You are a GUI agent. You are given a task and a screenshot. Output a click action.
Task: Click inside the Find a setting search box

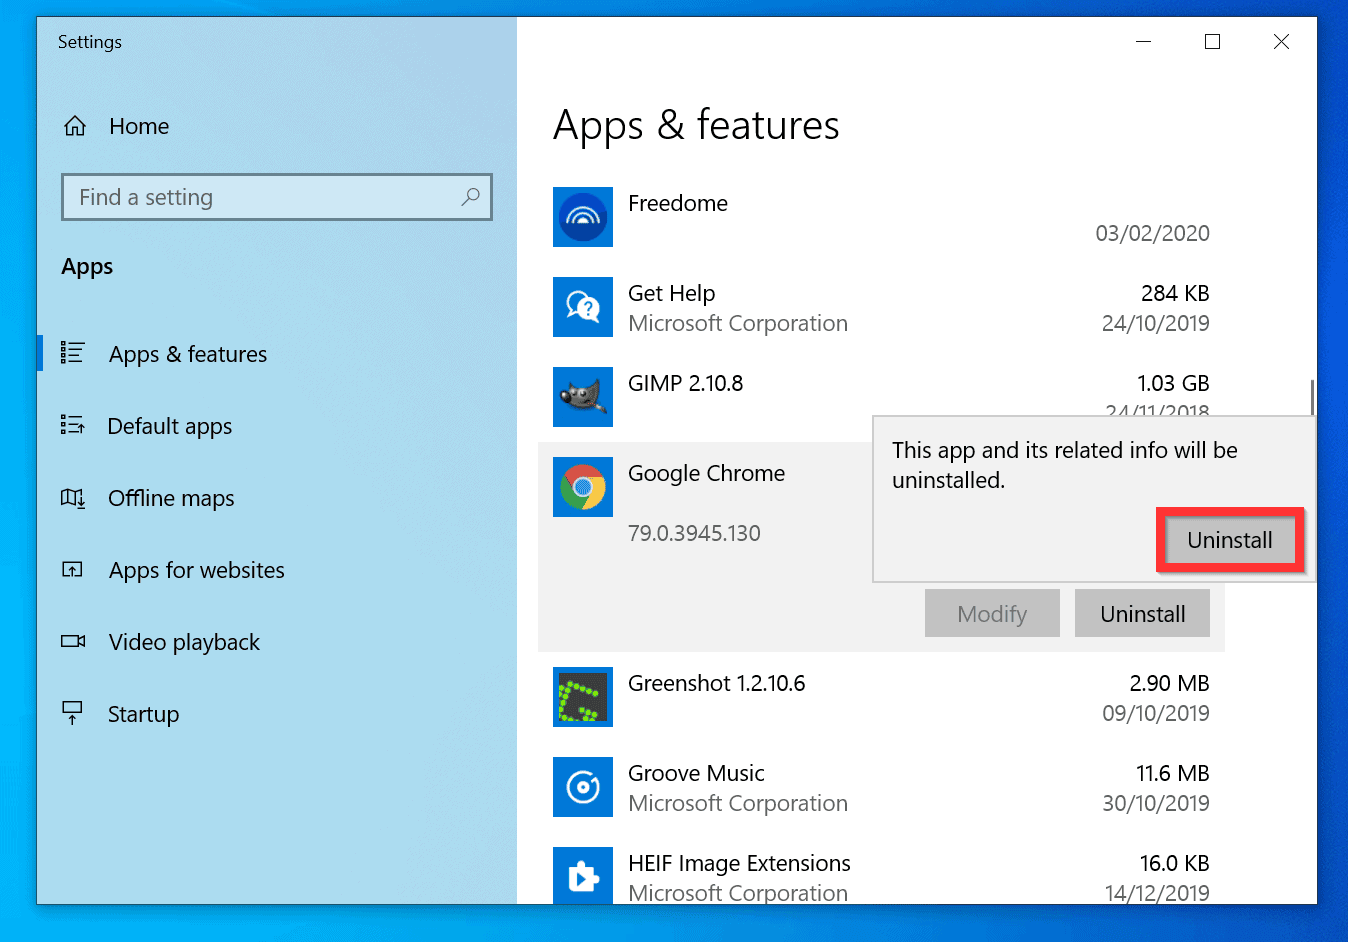pyautogui.click(x=250, y=197)
